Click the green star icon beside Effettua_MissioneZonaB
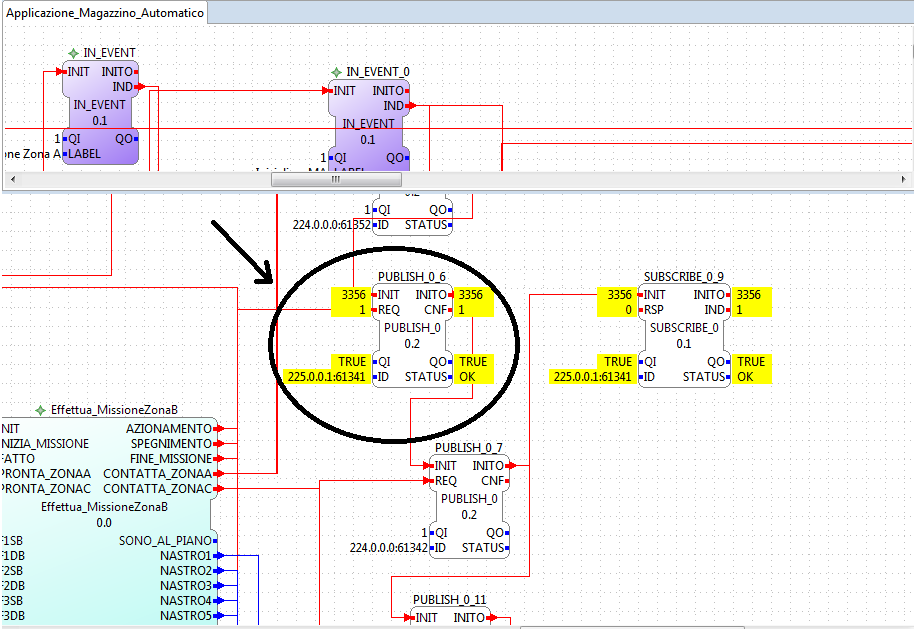The width and height of the screenshot is (914, 629). 40,410
